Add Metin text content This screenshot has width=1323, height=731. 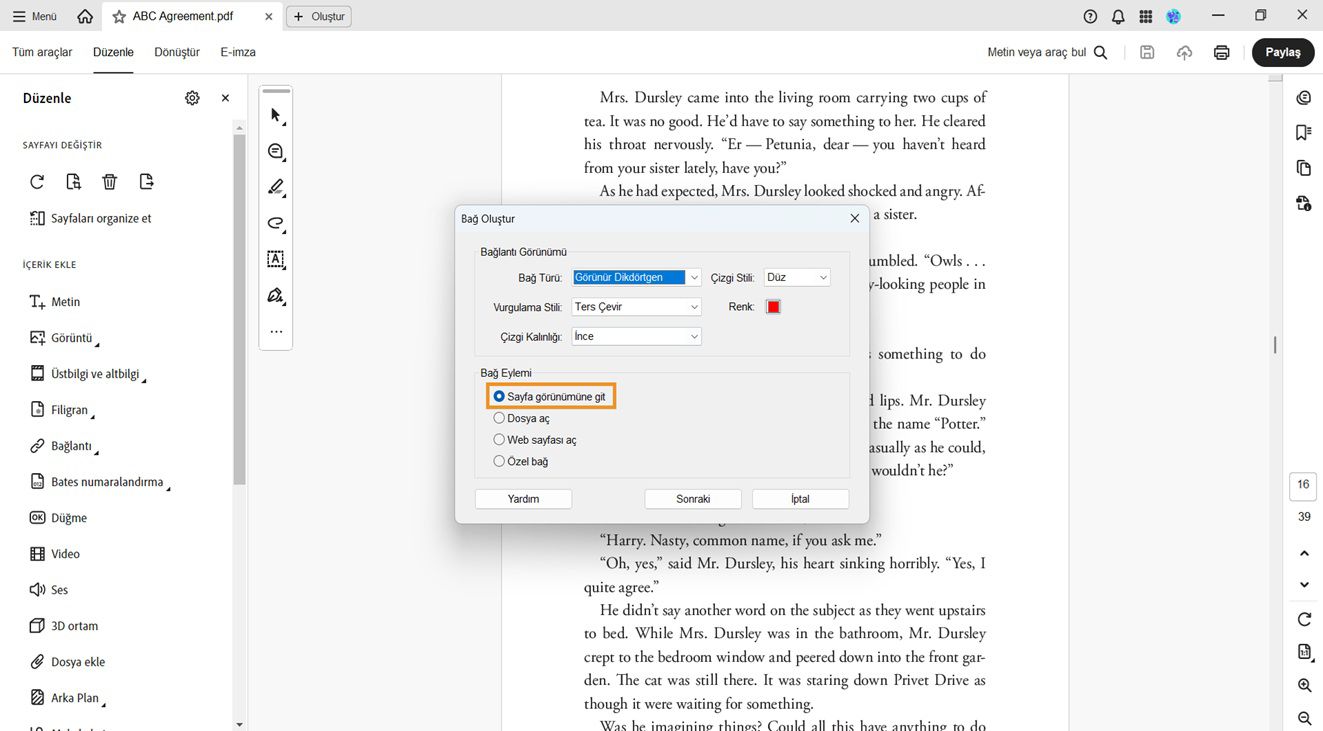coord(55,302)
